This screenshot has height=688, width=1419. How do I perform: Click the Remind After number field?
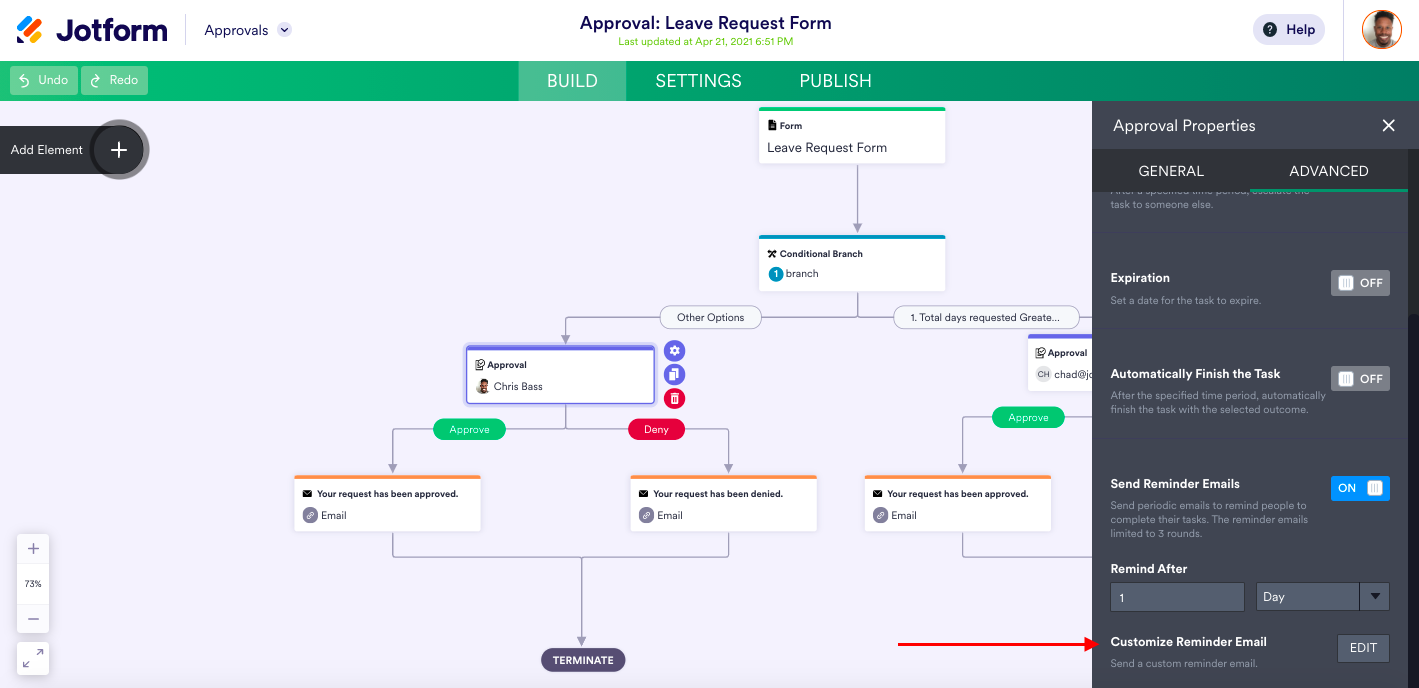pyautogui.click(x=1177, y=597)
